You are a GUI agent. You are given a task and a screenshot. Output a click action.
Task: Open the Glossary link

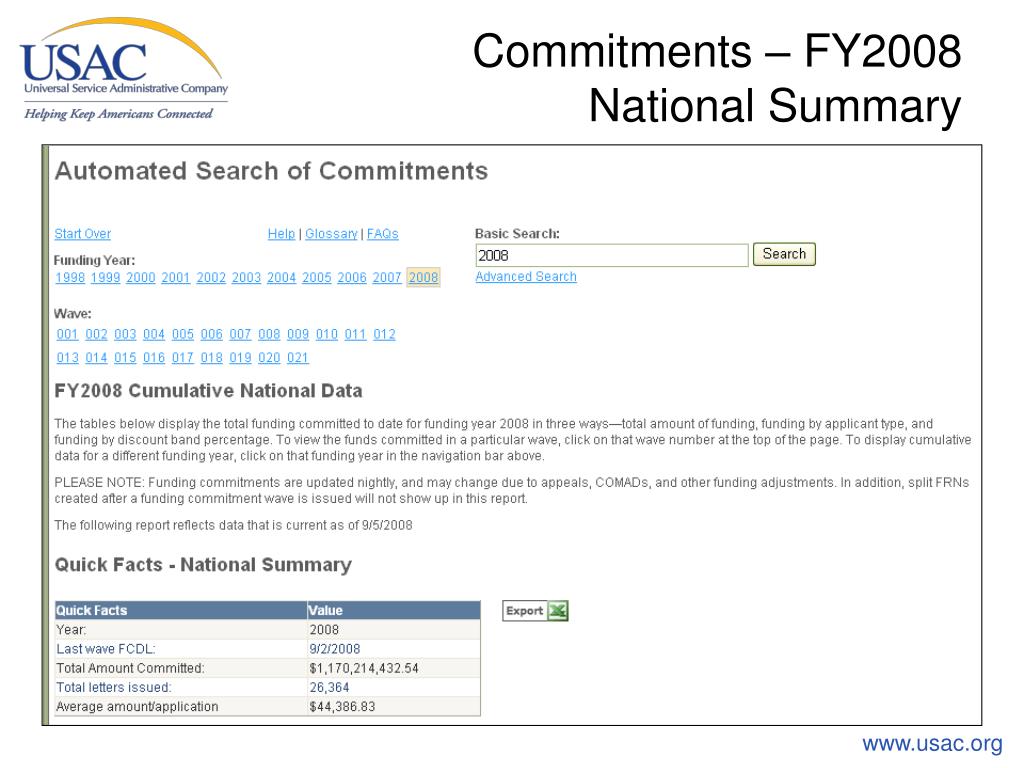[x=331, y=234]
